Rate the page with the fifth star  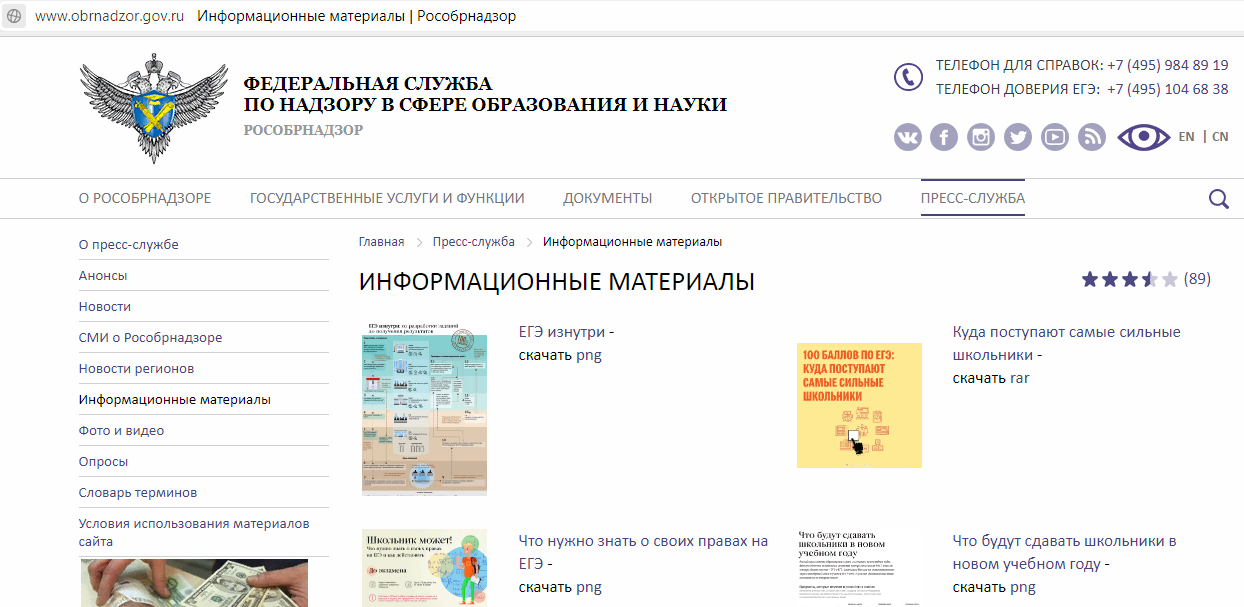pyautogui.click(x=1170, y=279)
